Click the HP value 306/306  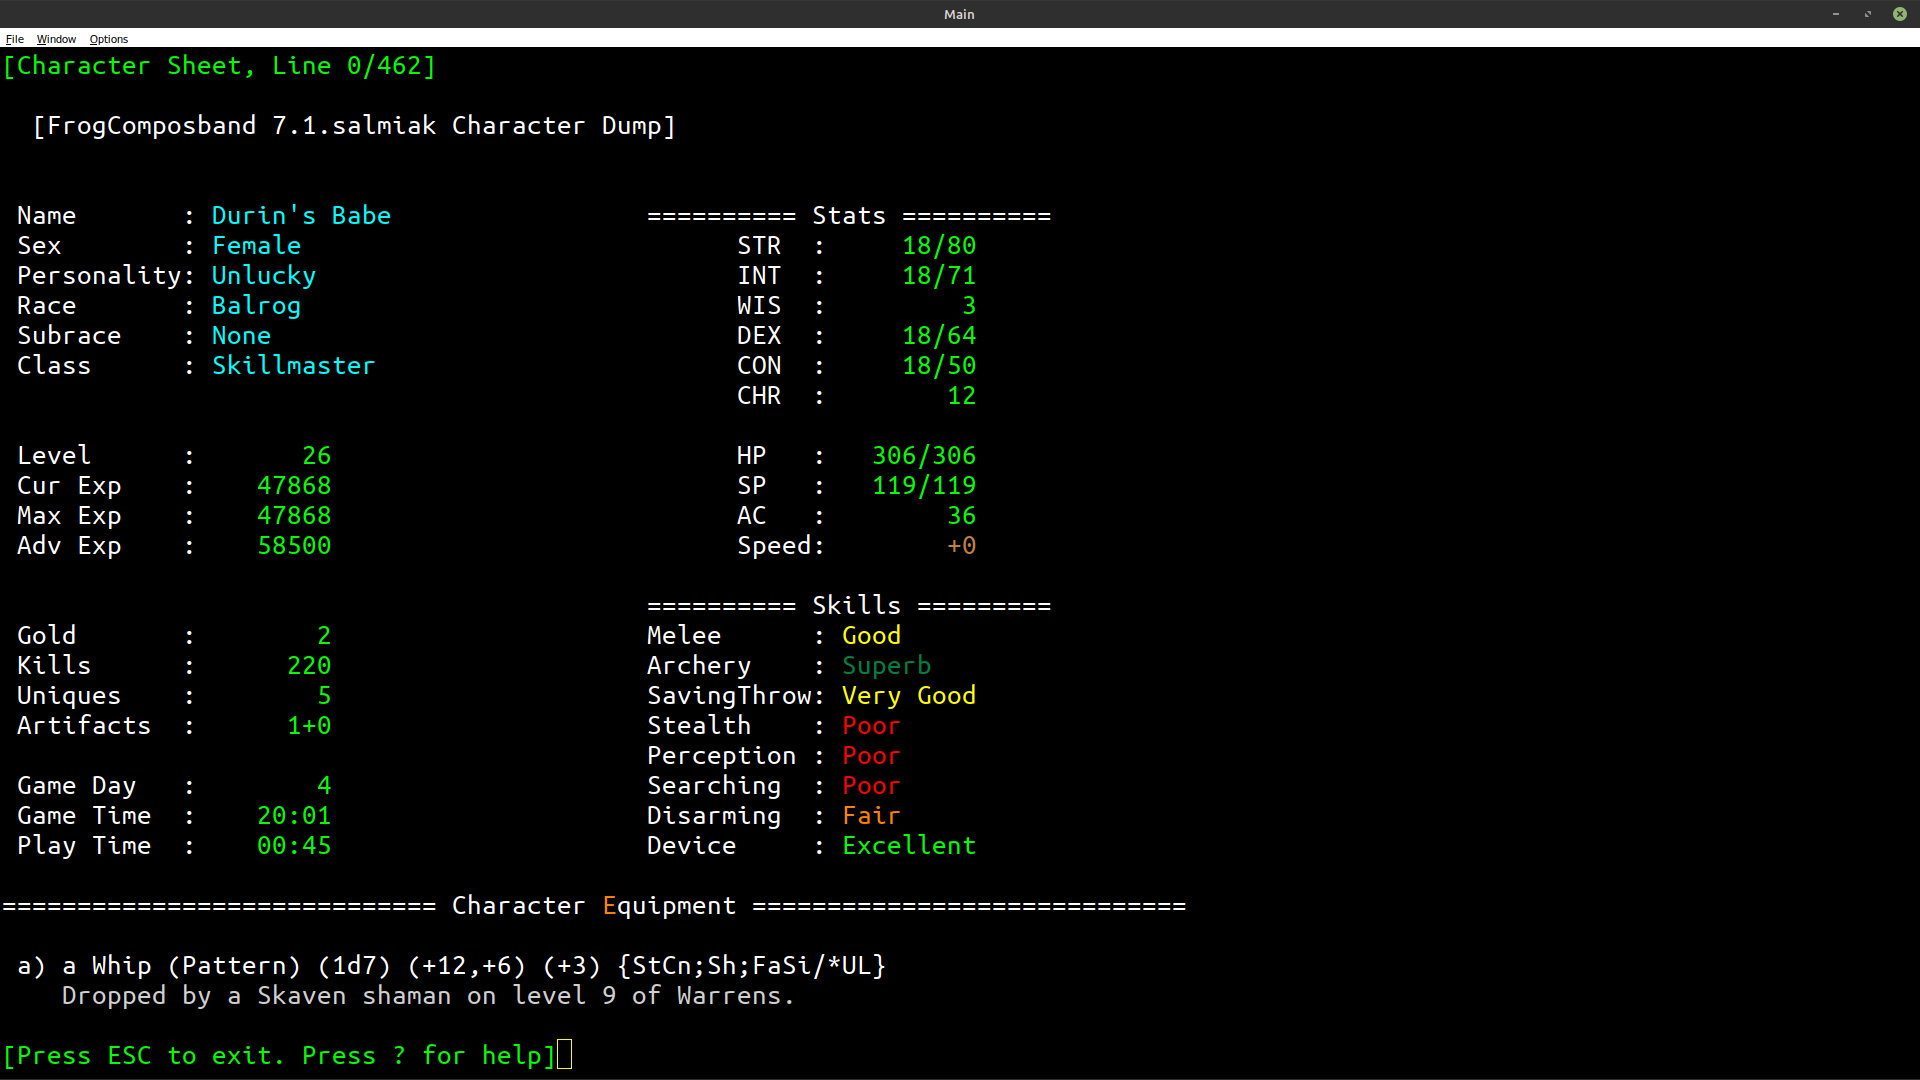tap(923, 456)
